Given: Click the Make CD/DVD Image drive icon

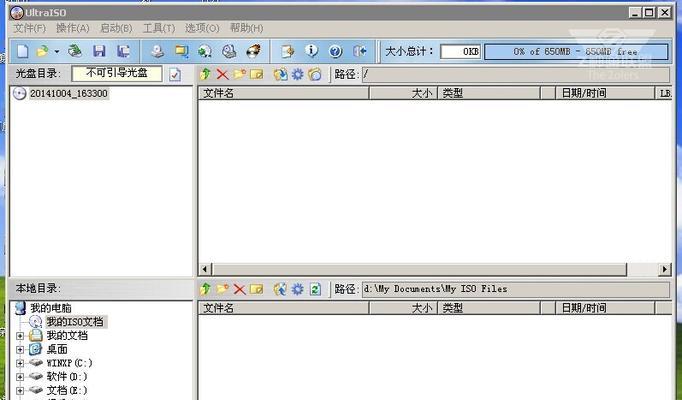Looking at the screenshot, I should click(157, 51).
